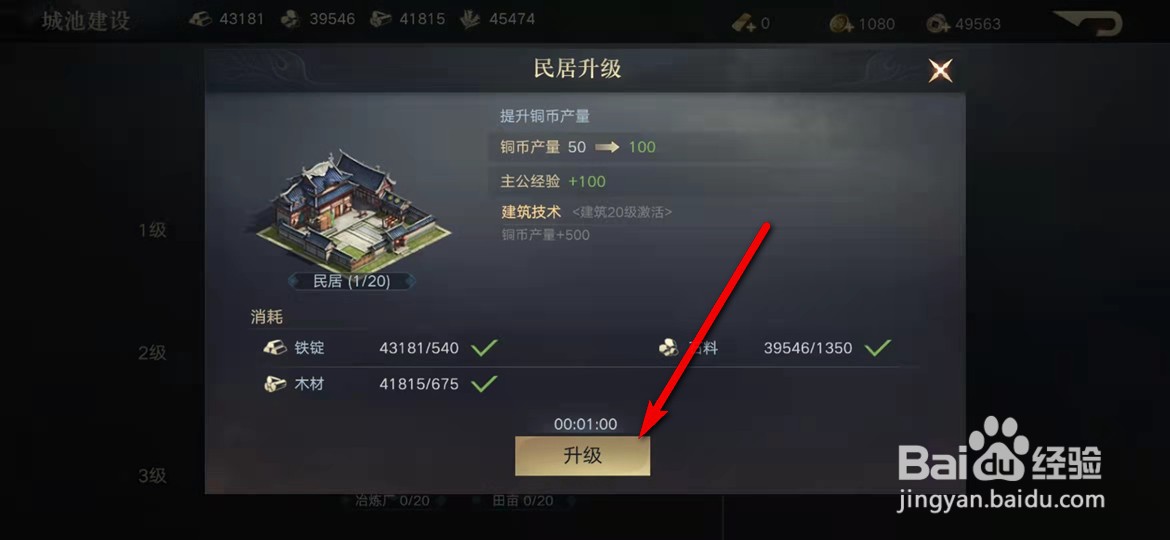This screenshot has height=540, width=1170.
Task: Add gold bars via the 0 counter icon
Action: (x=744, y=24)
